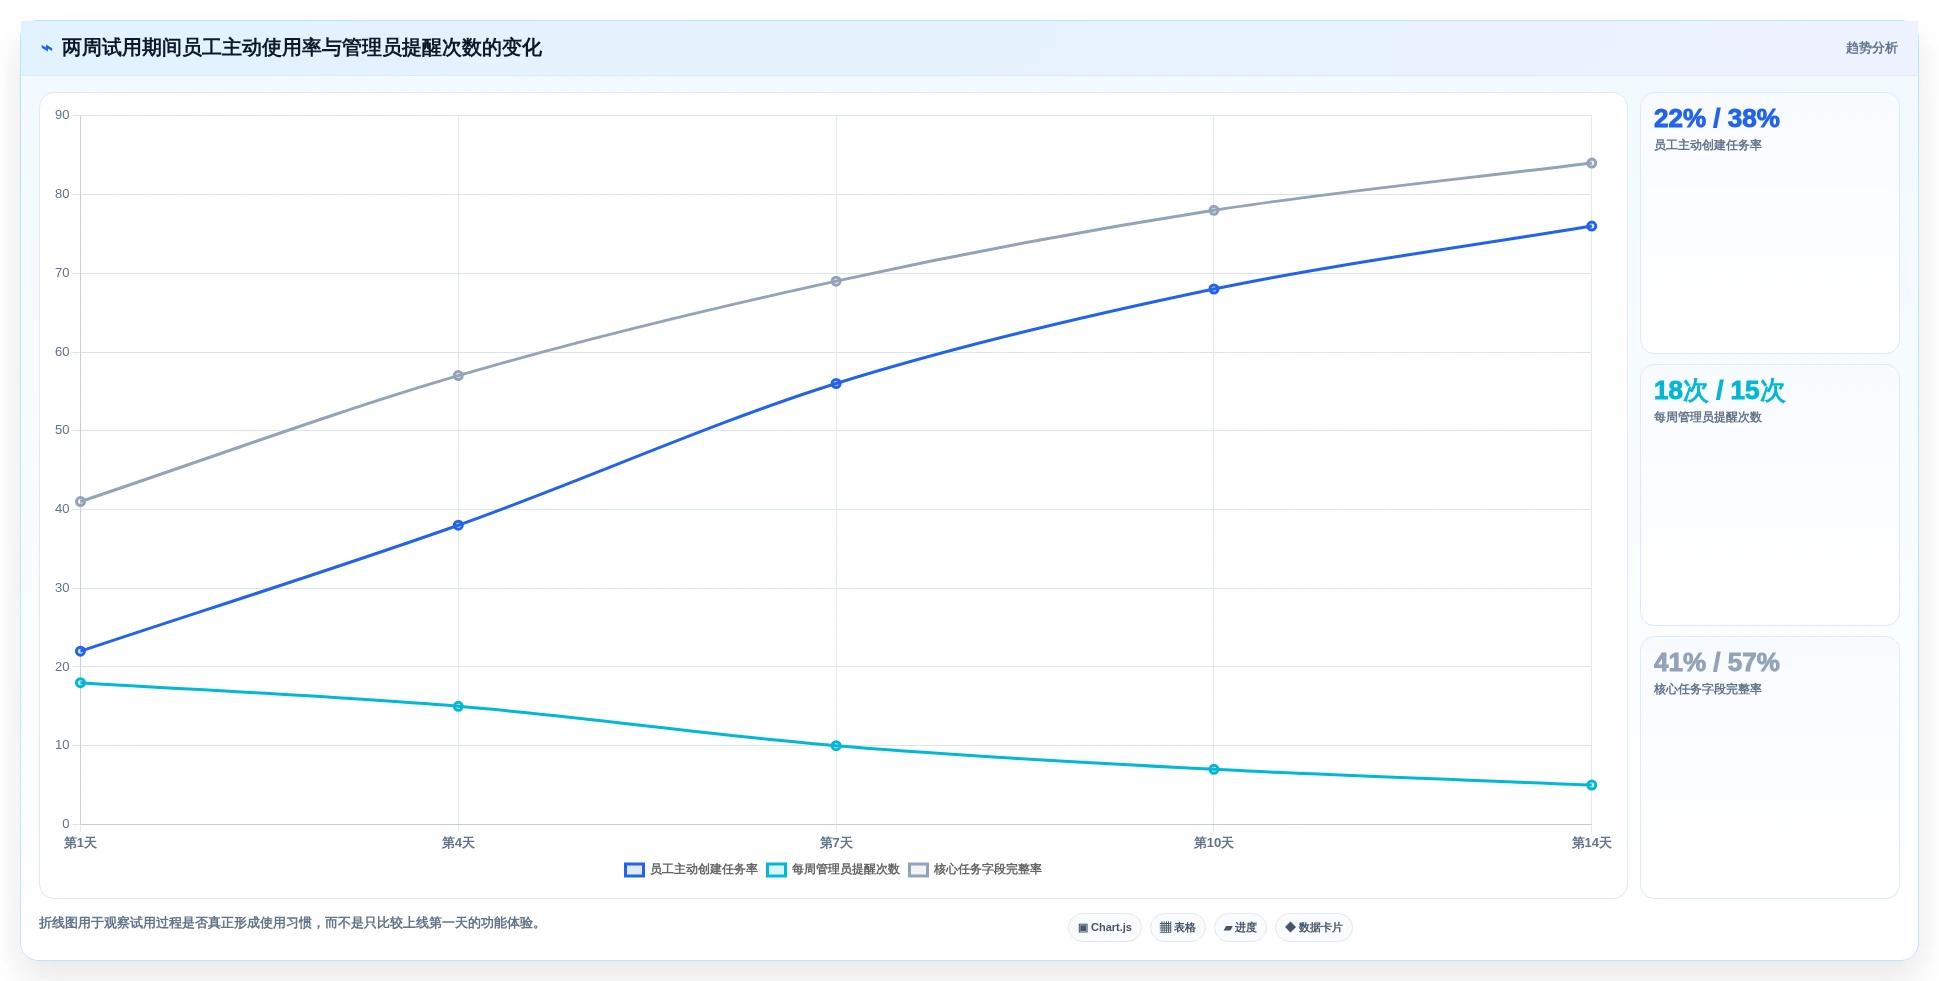Toggle 每周管理员提醒次数 legend swatch
The image size is (1939, 981).
pyautogui.click(x=776, y=870)
